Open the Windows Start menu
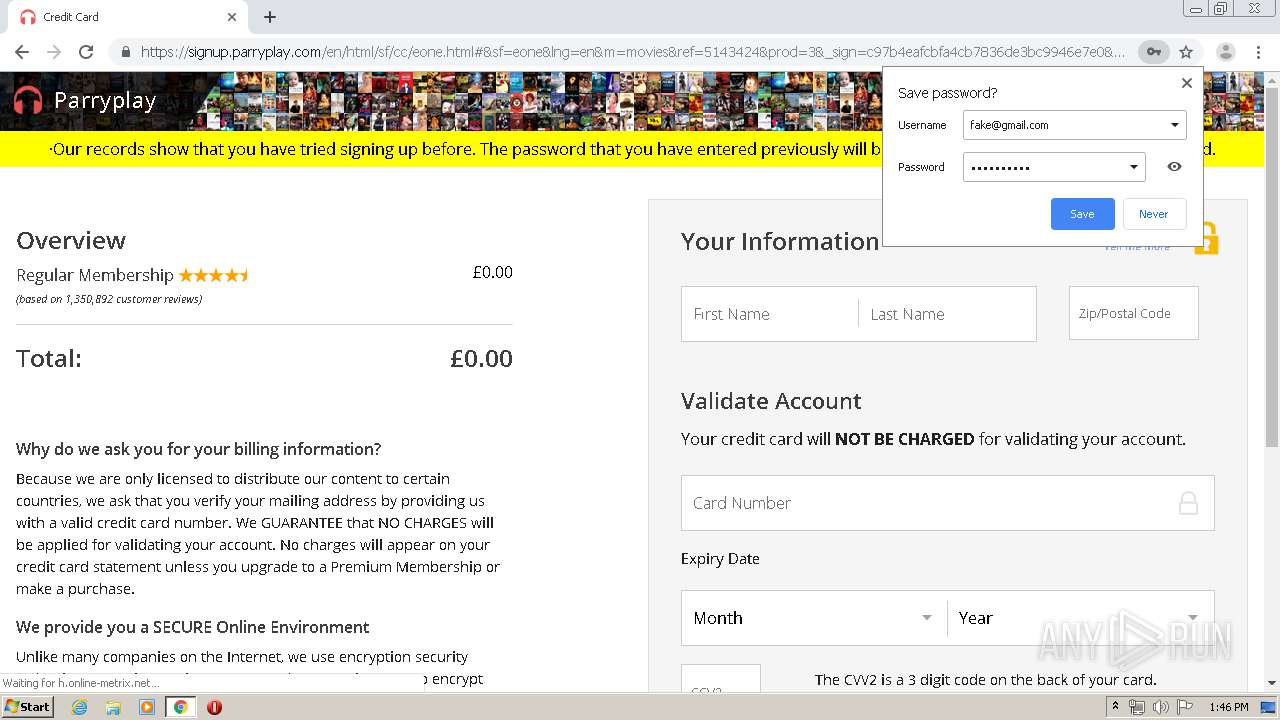1280x720 pixels. [x=27, y=707]
